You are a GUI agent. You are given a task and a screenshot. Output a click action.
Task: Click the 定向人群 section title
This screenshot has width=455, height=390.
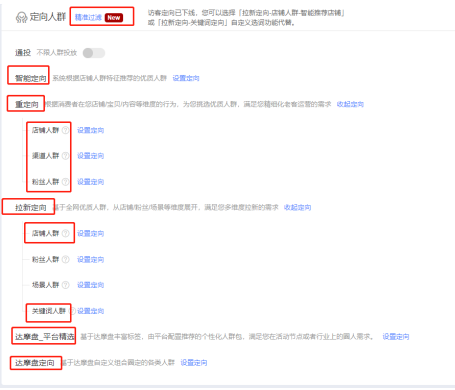coord(48,17)
